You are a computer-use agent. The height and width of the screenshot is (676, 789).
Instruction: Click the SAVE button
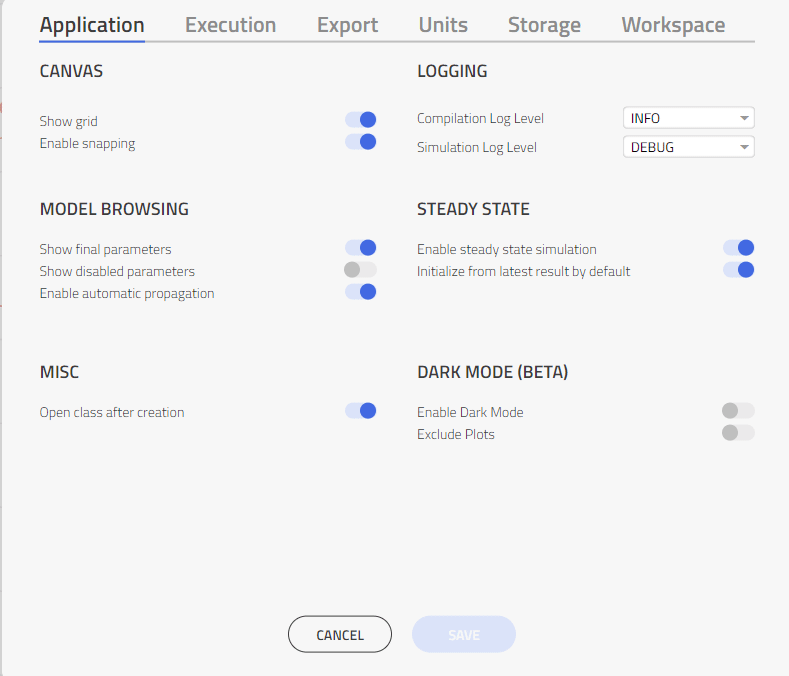pyautogui.click(x=464, y=635)
